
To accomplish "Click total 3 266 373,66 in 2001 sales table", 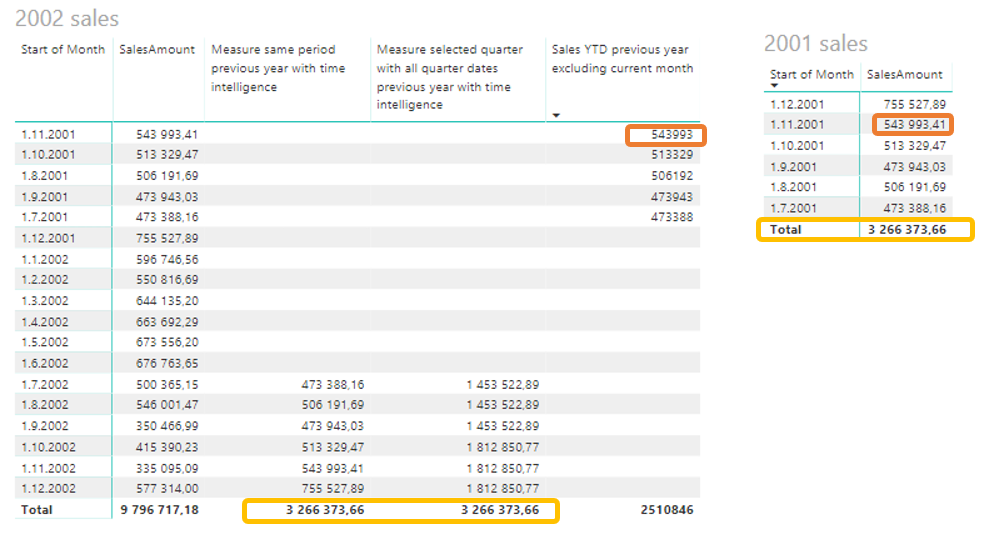I will click(x=907, y=230).
